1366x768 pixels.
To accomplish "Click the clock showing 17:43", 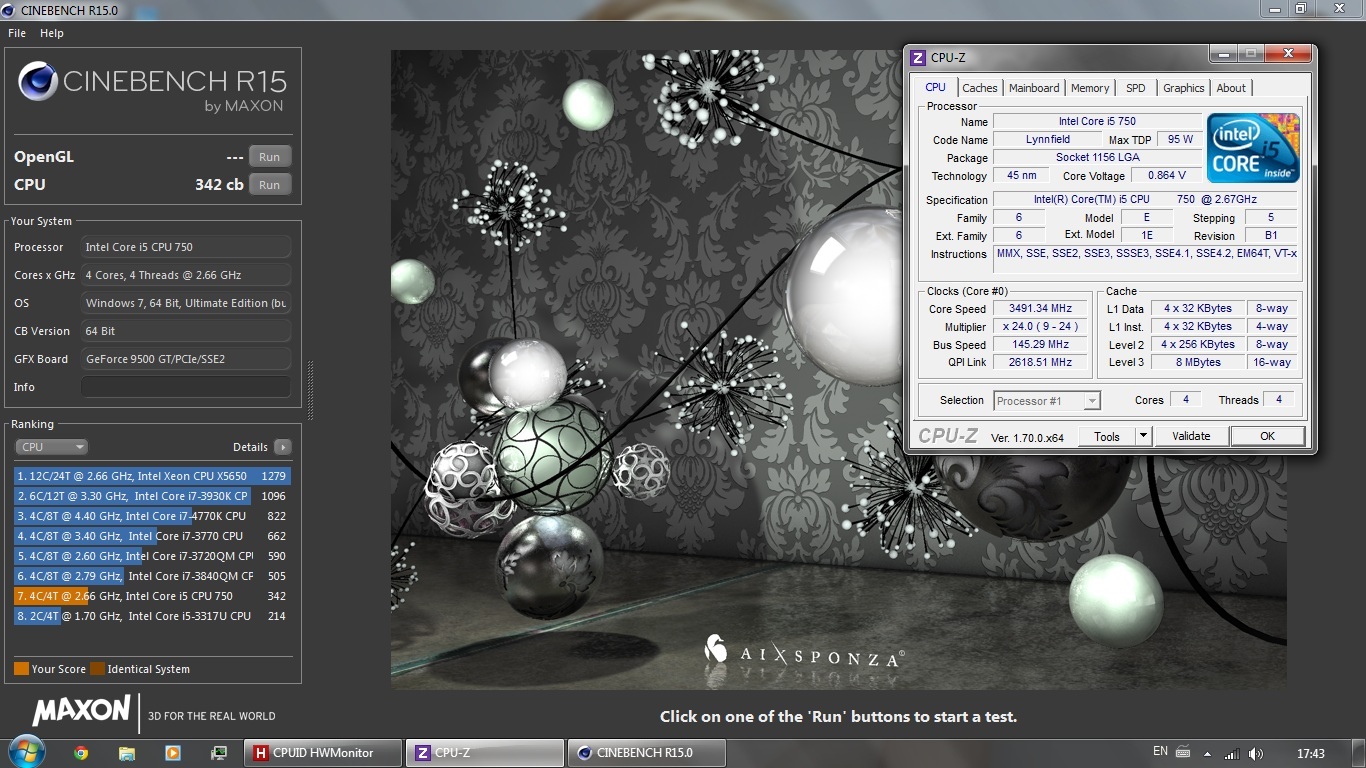I will coord(1310,753).
